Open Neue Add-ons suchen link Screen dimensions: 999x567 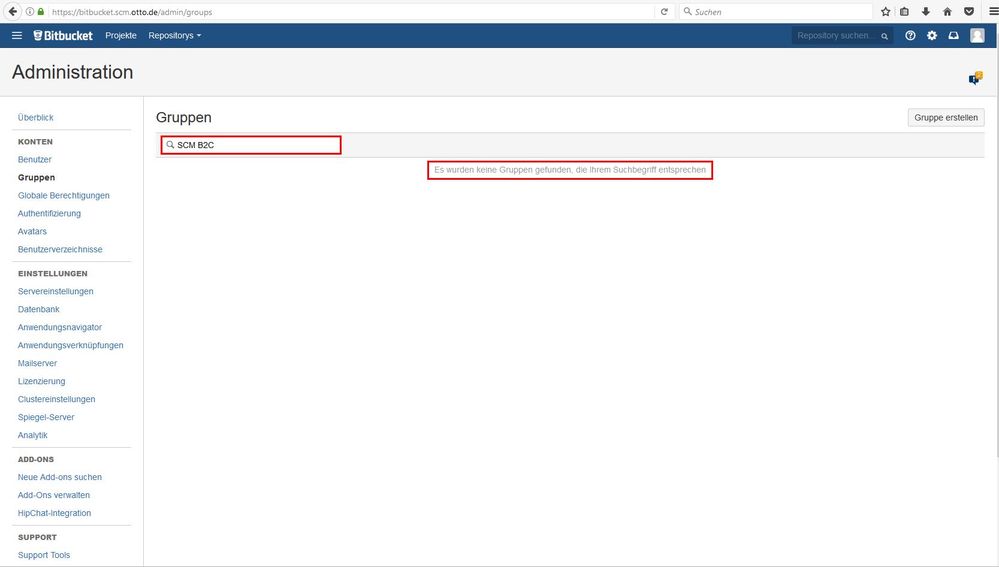[60, 477]
